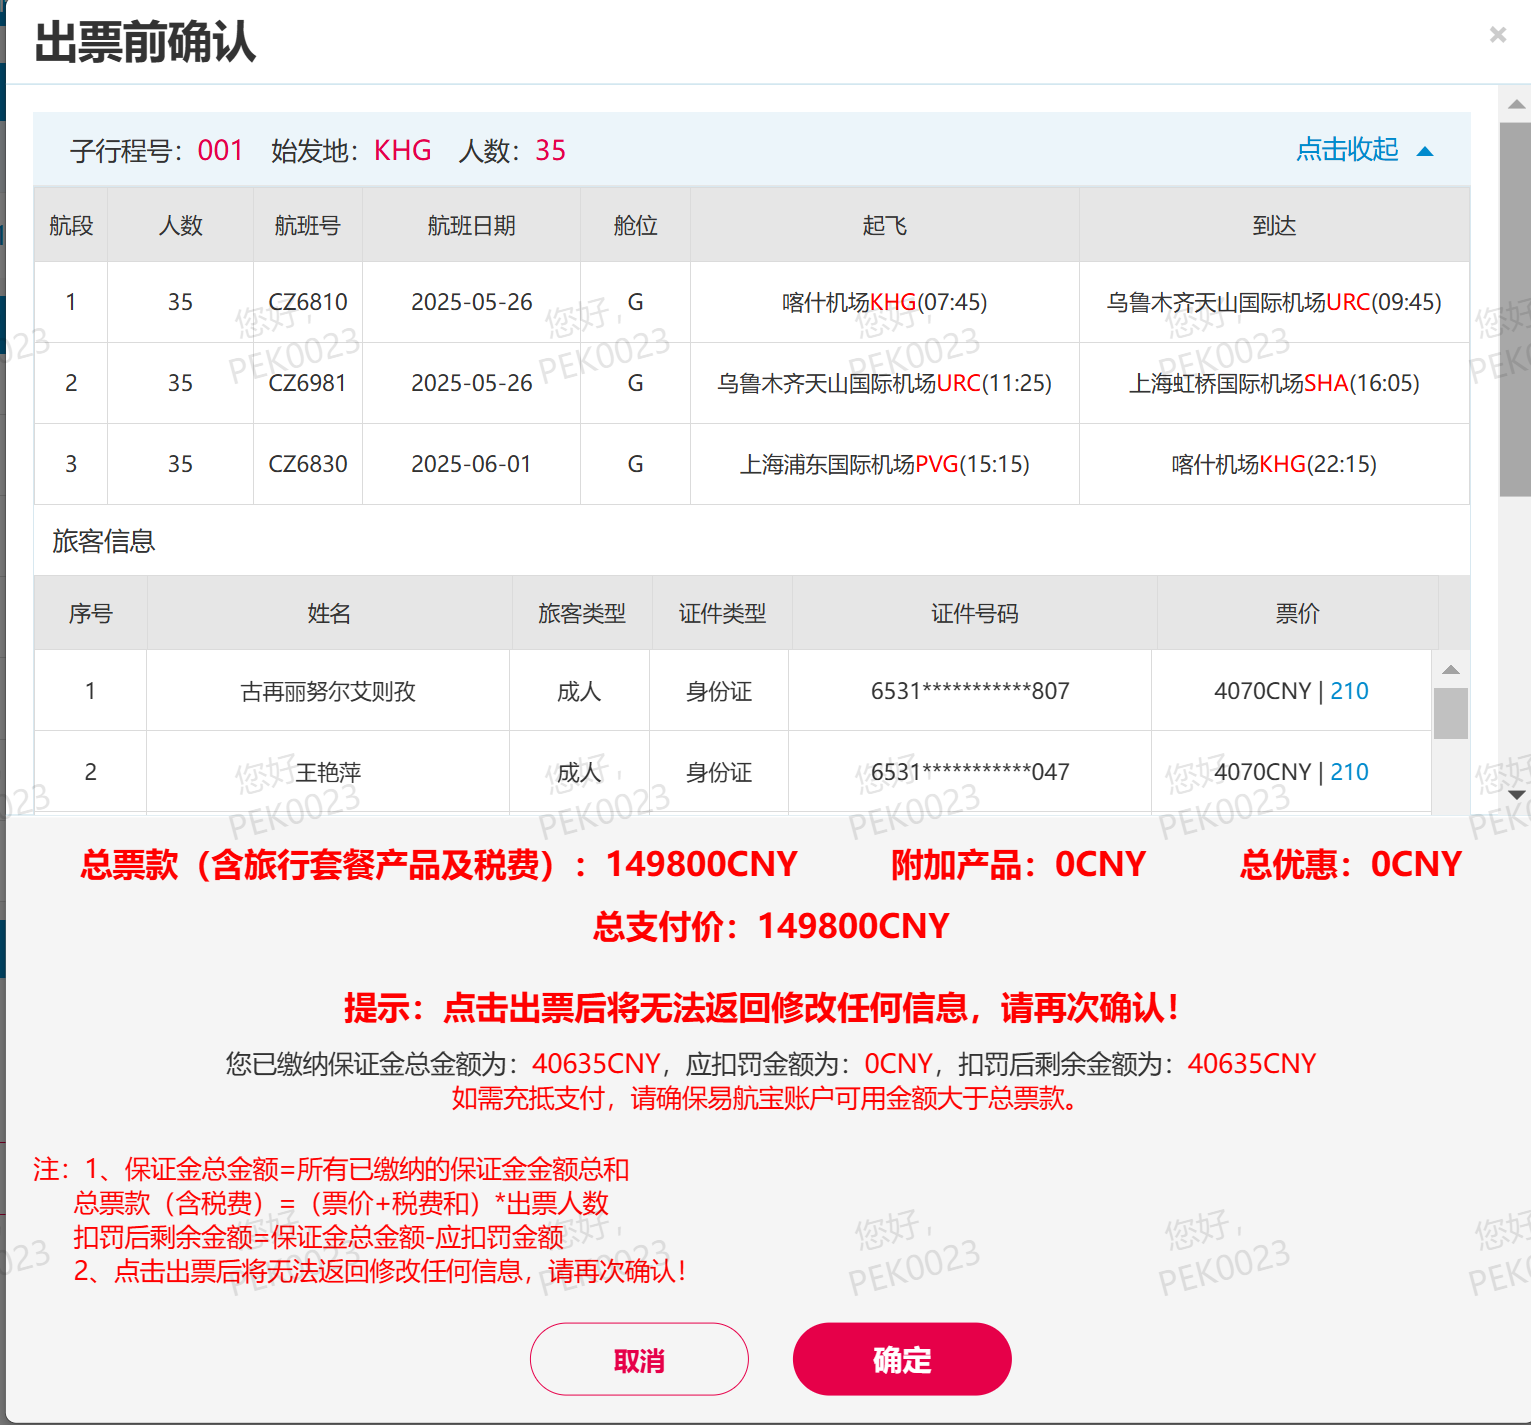Image resolution: width=1531 pixels, height=1425 pixels.
Task: Open the 210 link for 古再丽努尔艾则孜
Action: [x=1349, y=691]
